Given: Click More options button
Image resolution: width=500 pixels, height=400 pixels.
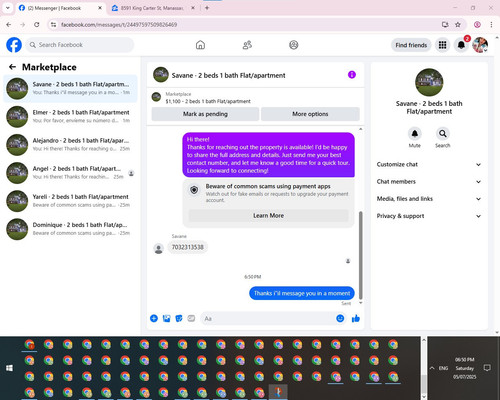Looking at the screenshot, I should [310, 114].
